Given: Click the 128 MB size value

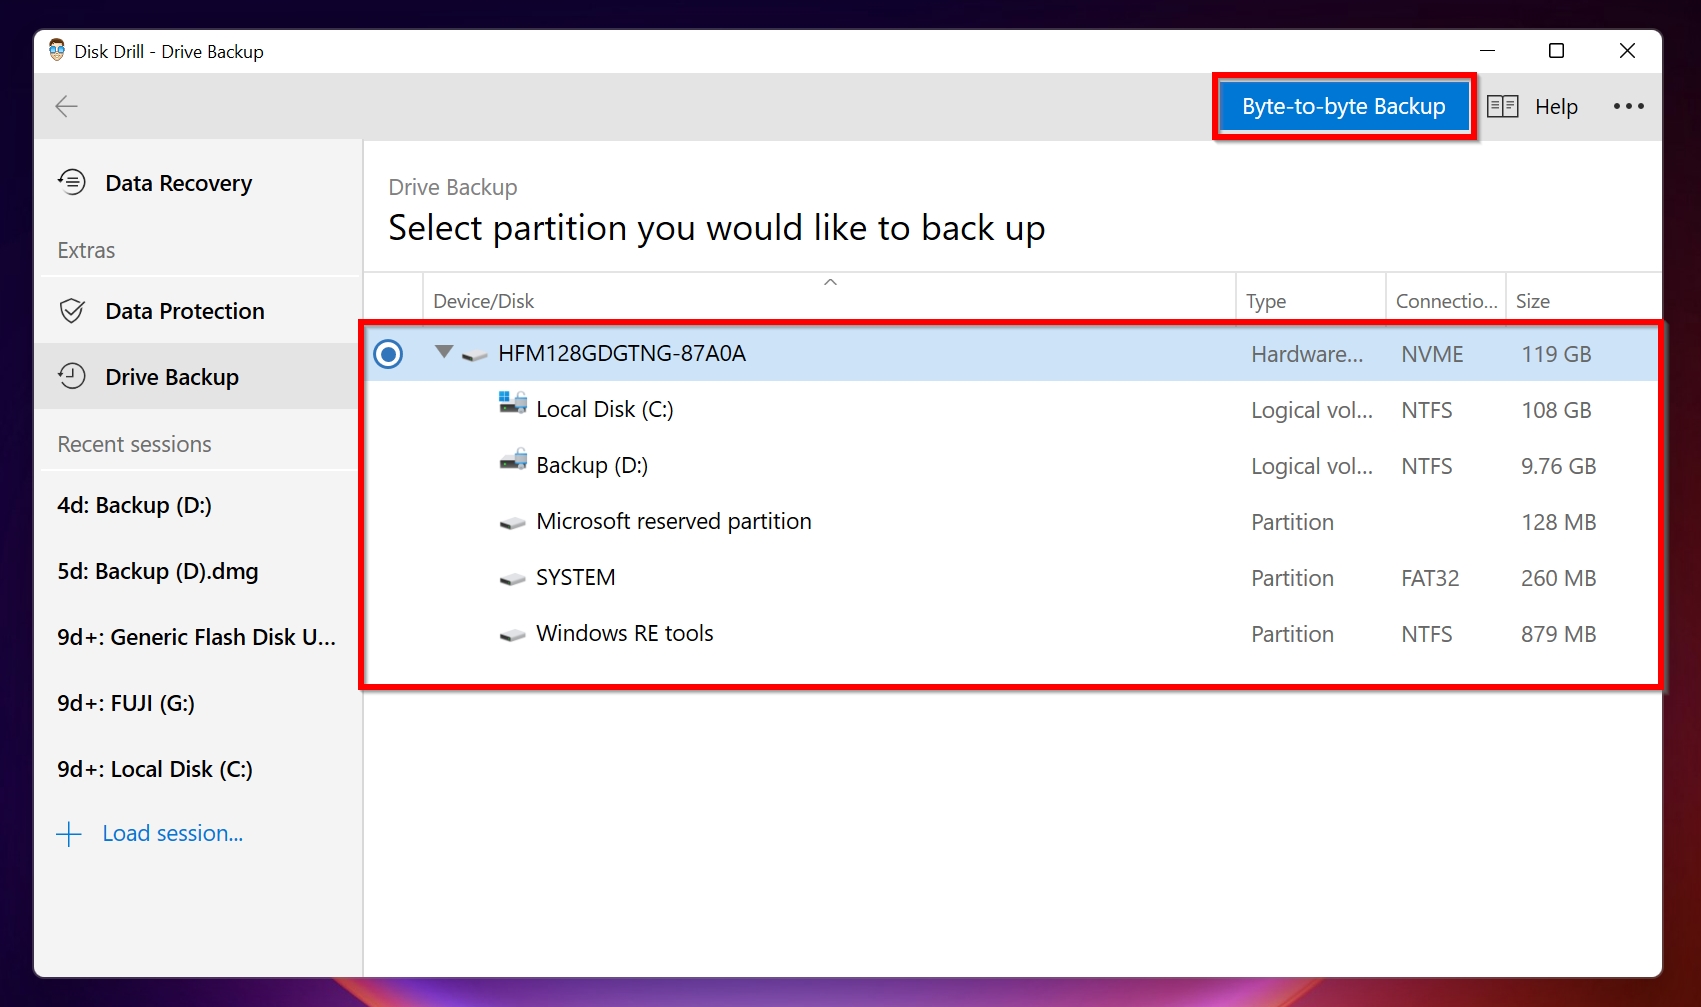Looking at the screenshot, I should tap(1558, 522).
